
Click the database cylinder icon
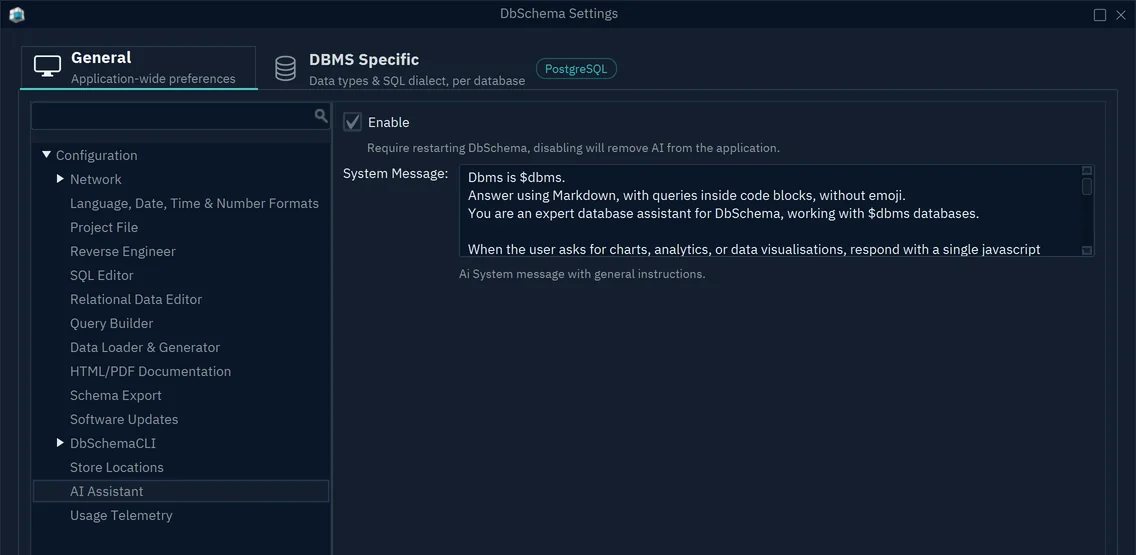tap(285, 68)
